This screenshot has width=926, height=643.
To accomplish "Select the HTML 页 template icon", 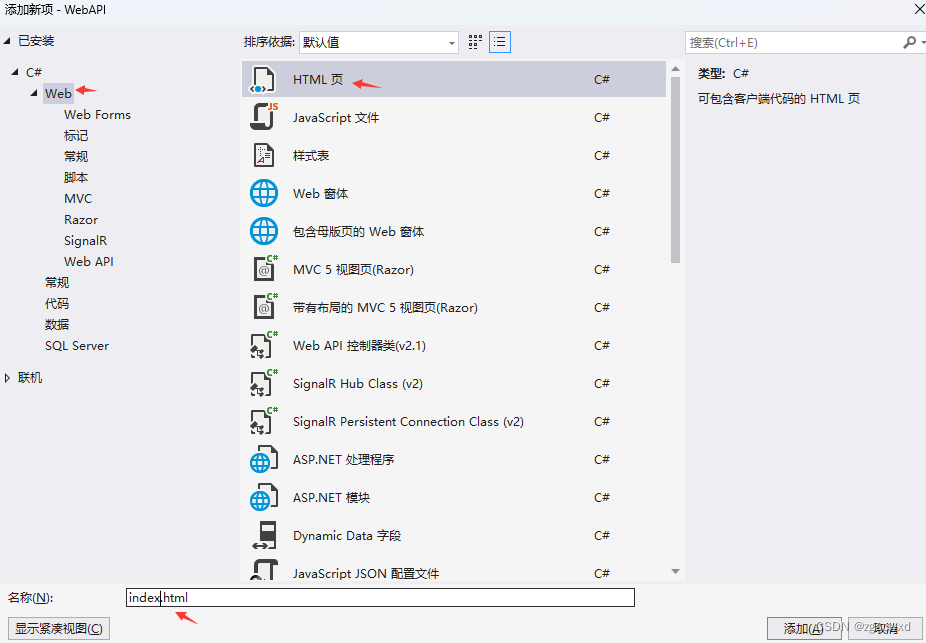I will pyautogui.click(x=263, y=80).
